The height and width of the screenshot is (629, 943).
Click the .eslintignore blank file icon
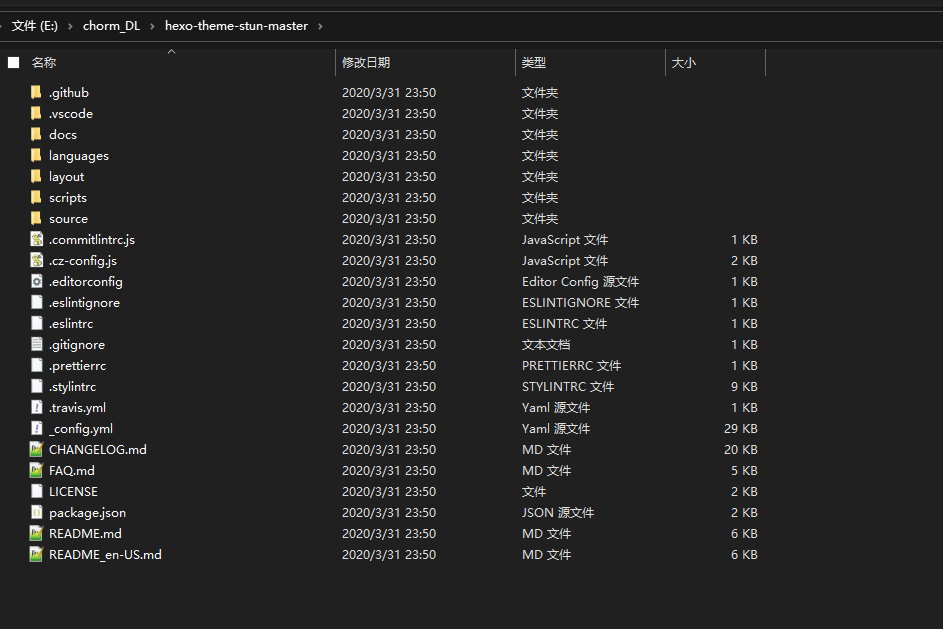point(37,302)
